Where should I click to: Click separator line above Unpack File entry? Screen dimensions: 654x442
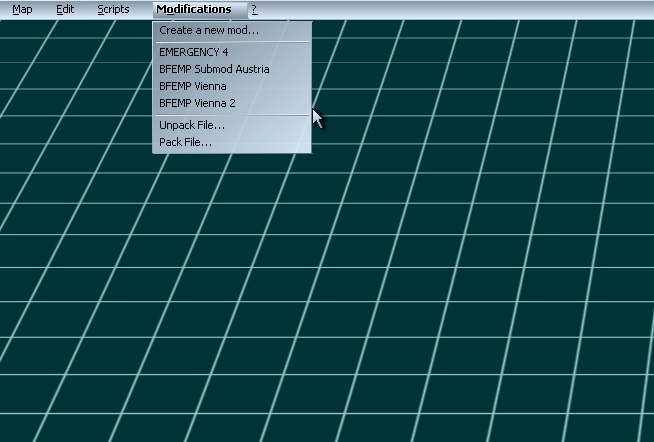[x=232, y=115]
